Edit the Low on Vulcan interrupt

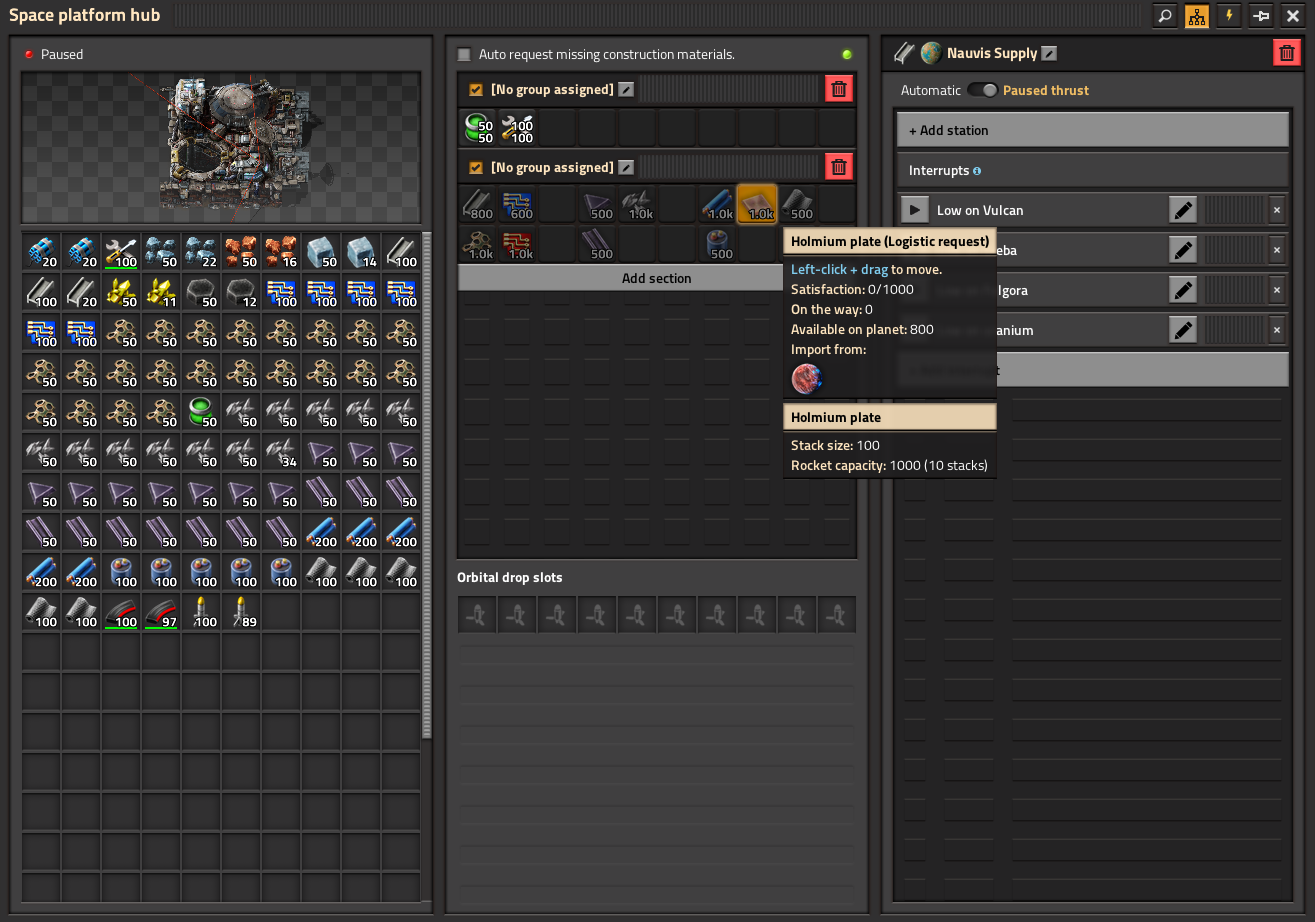[x=1183, y=210]
